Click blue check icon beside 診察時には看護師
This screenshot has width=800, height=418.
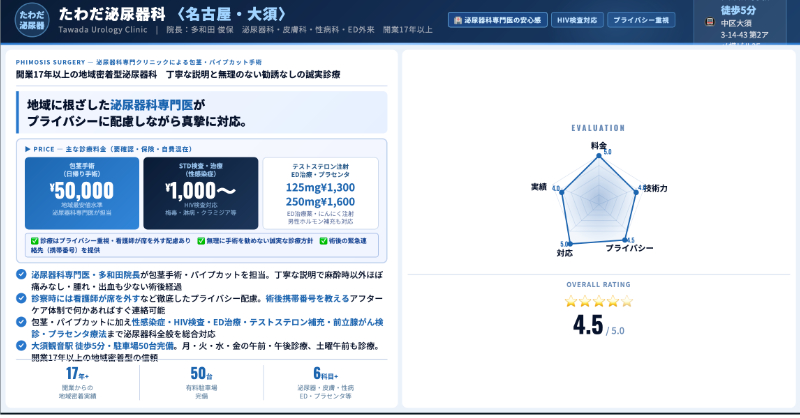[22, 297]
